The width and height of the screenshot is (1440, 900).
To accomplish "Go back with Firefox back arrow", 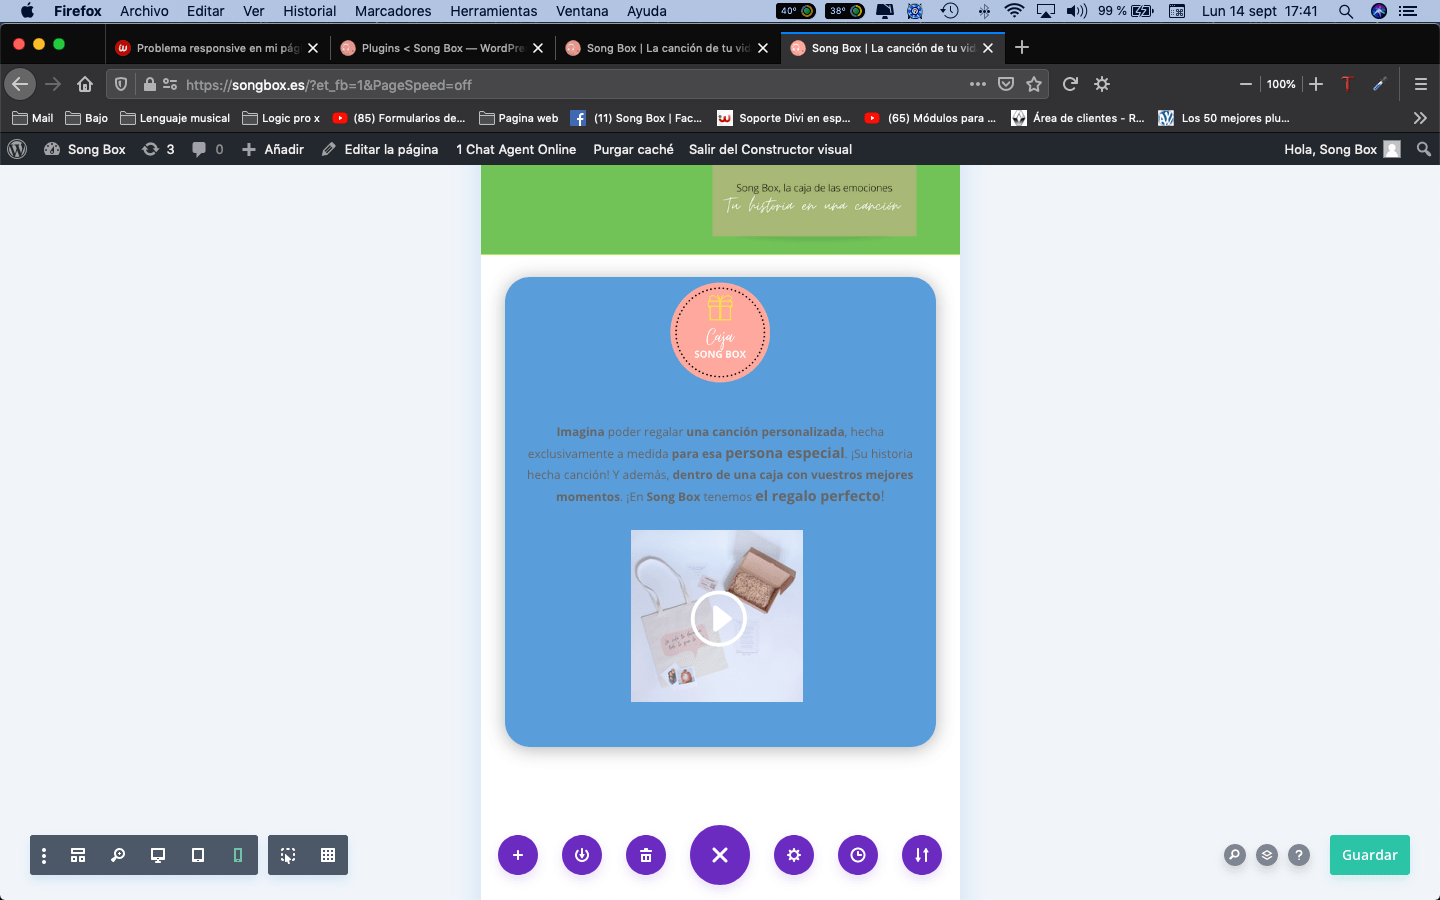I will (x=20, y=84).
